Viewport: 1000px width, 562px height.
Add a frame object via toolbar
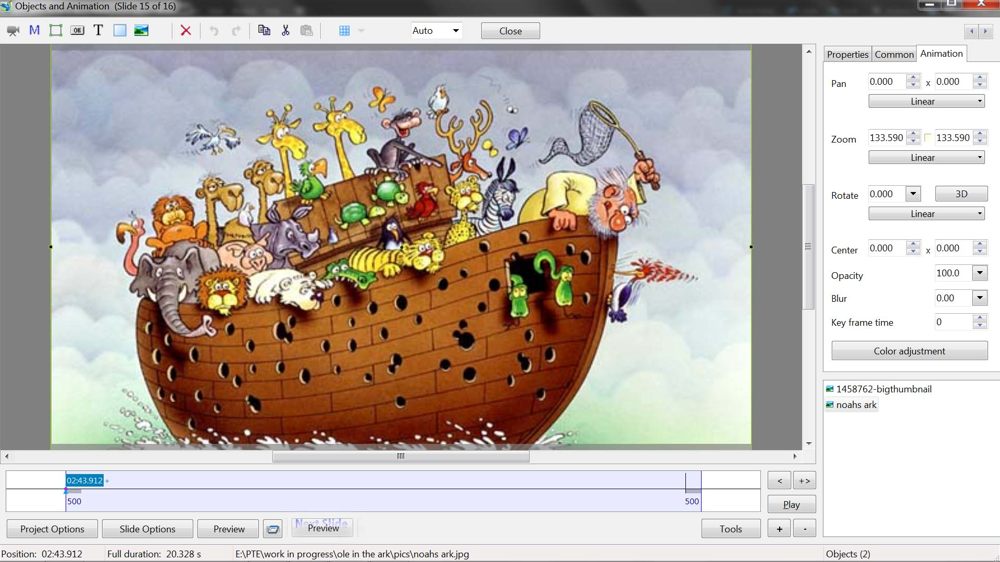(55, 31)
